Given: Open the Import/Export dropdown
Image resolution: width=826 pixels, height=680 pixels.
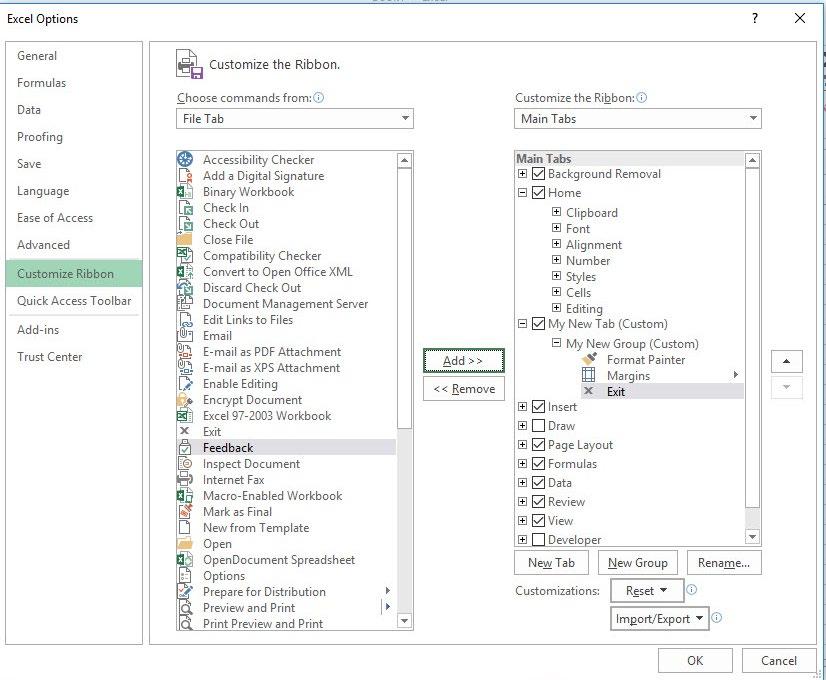Looking at the screenshot, I should 658,618.
